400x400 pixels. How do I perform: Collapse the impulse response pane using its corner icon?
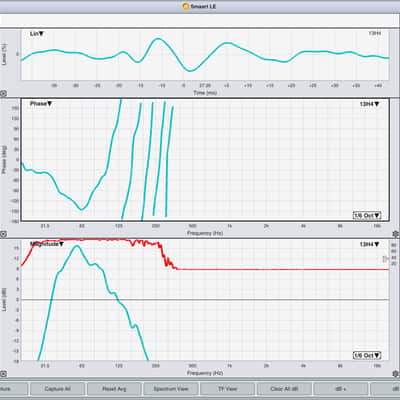click(3, 94)
